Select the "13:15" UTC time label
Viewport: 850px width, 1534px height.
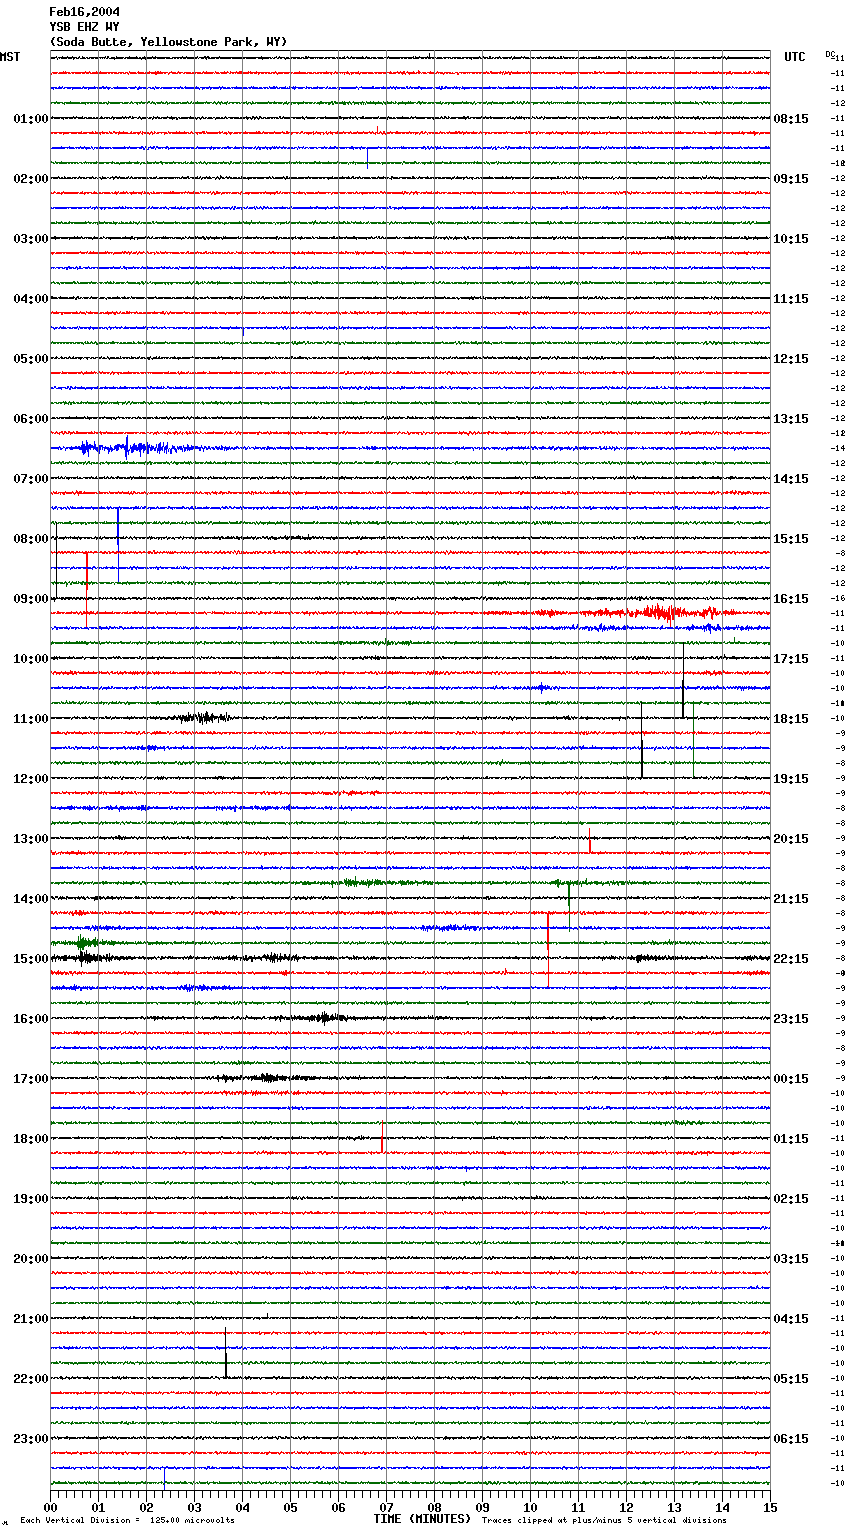(791, 419)
